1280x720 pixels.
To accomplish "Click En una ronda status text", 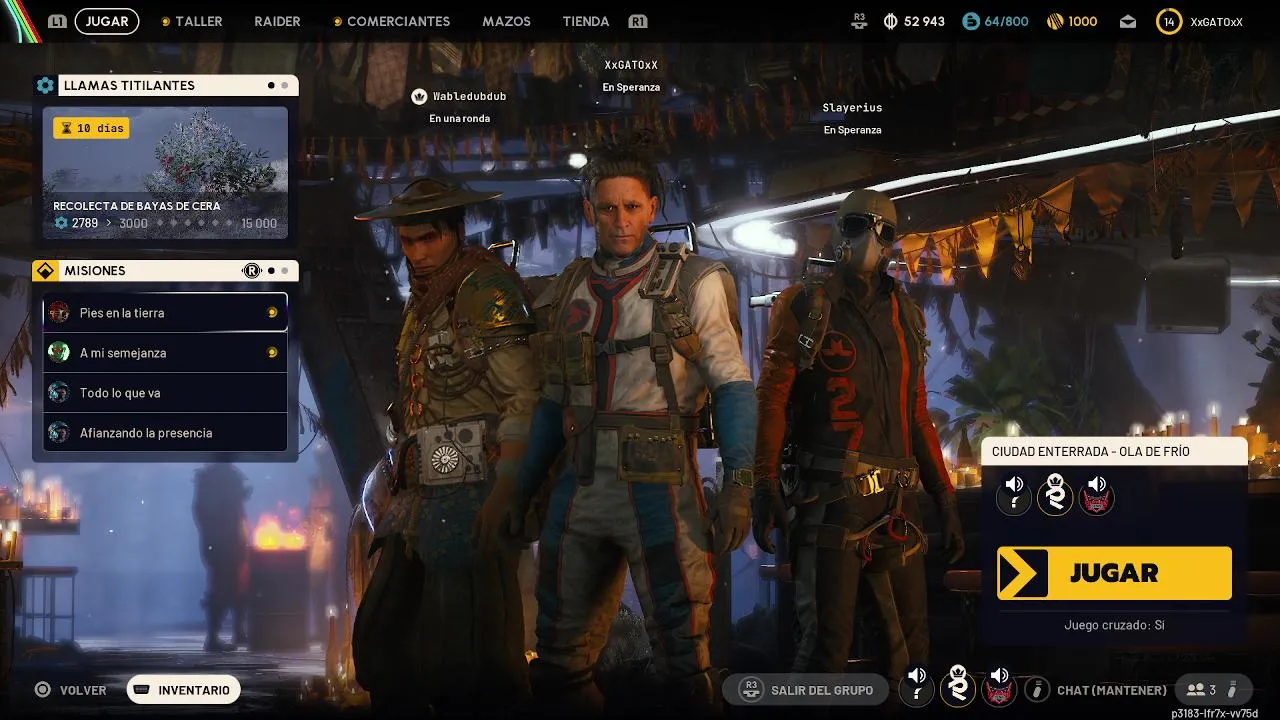I will 459,118.
